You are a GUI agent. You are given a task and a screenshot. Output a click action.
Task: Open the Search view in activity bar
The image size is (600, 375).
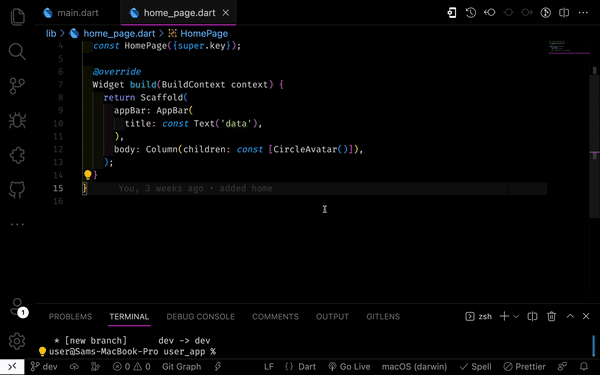click(17, 52)
